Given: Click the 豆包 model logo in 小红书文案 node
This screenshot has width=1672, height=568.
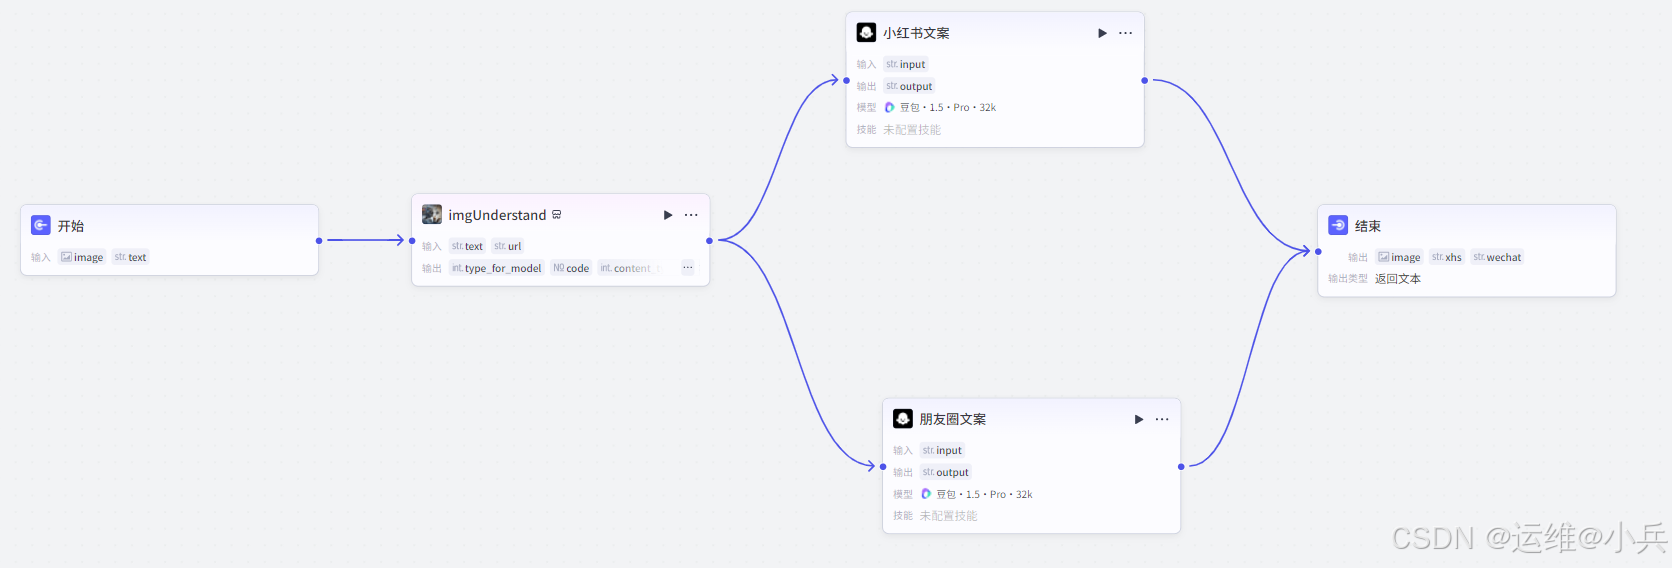Looking at the screenshot, I should (x=889, y=107).
